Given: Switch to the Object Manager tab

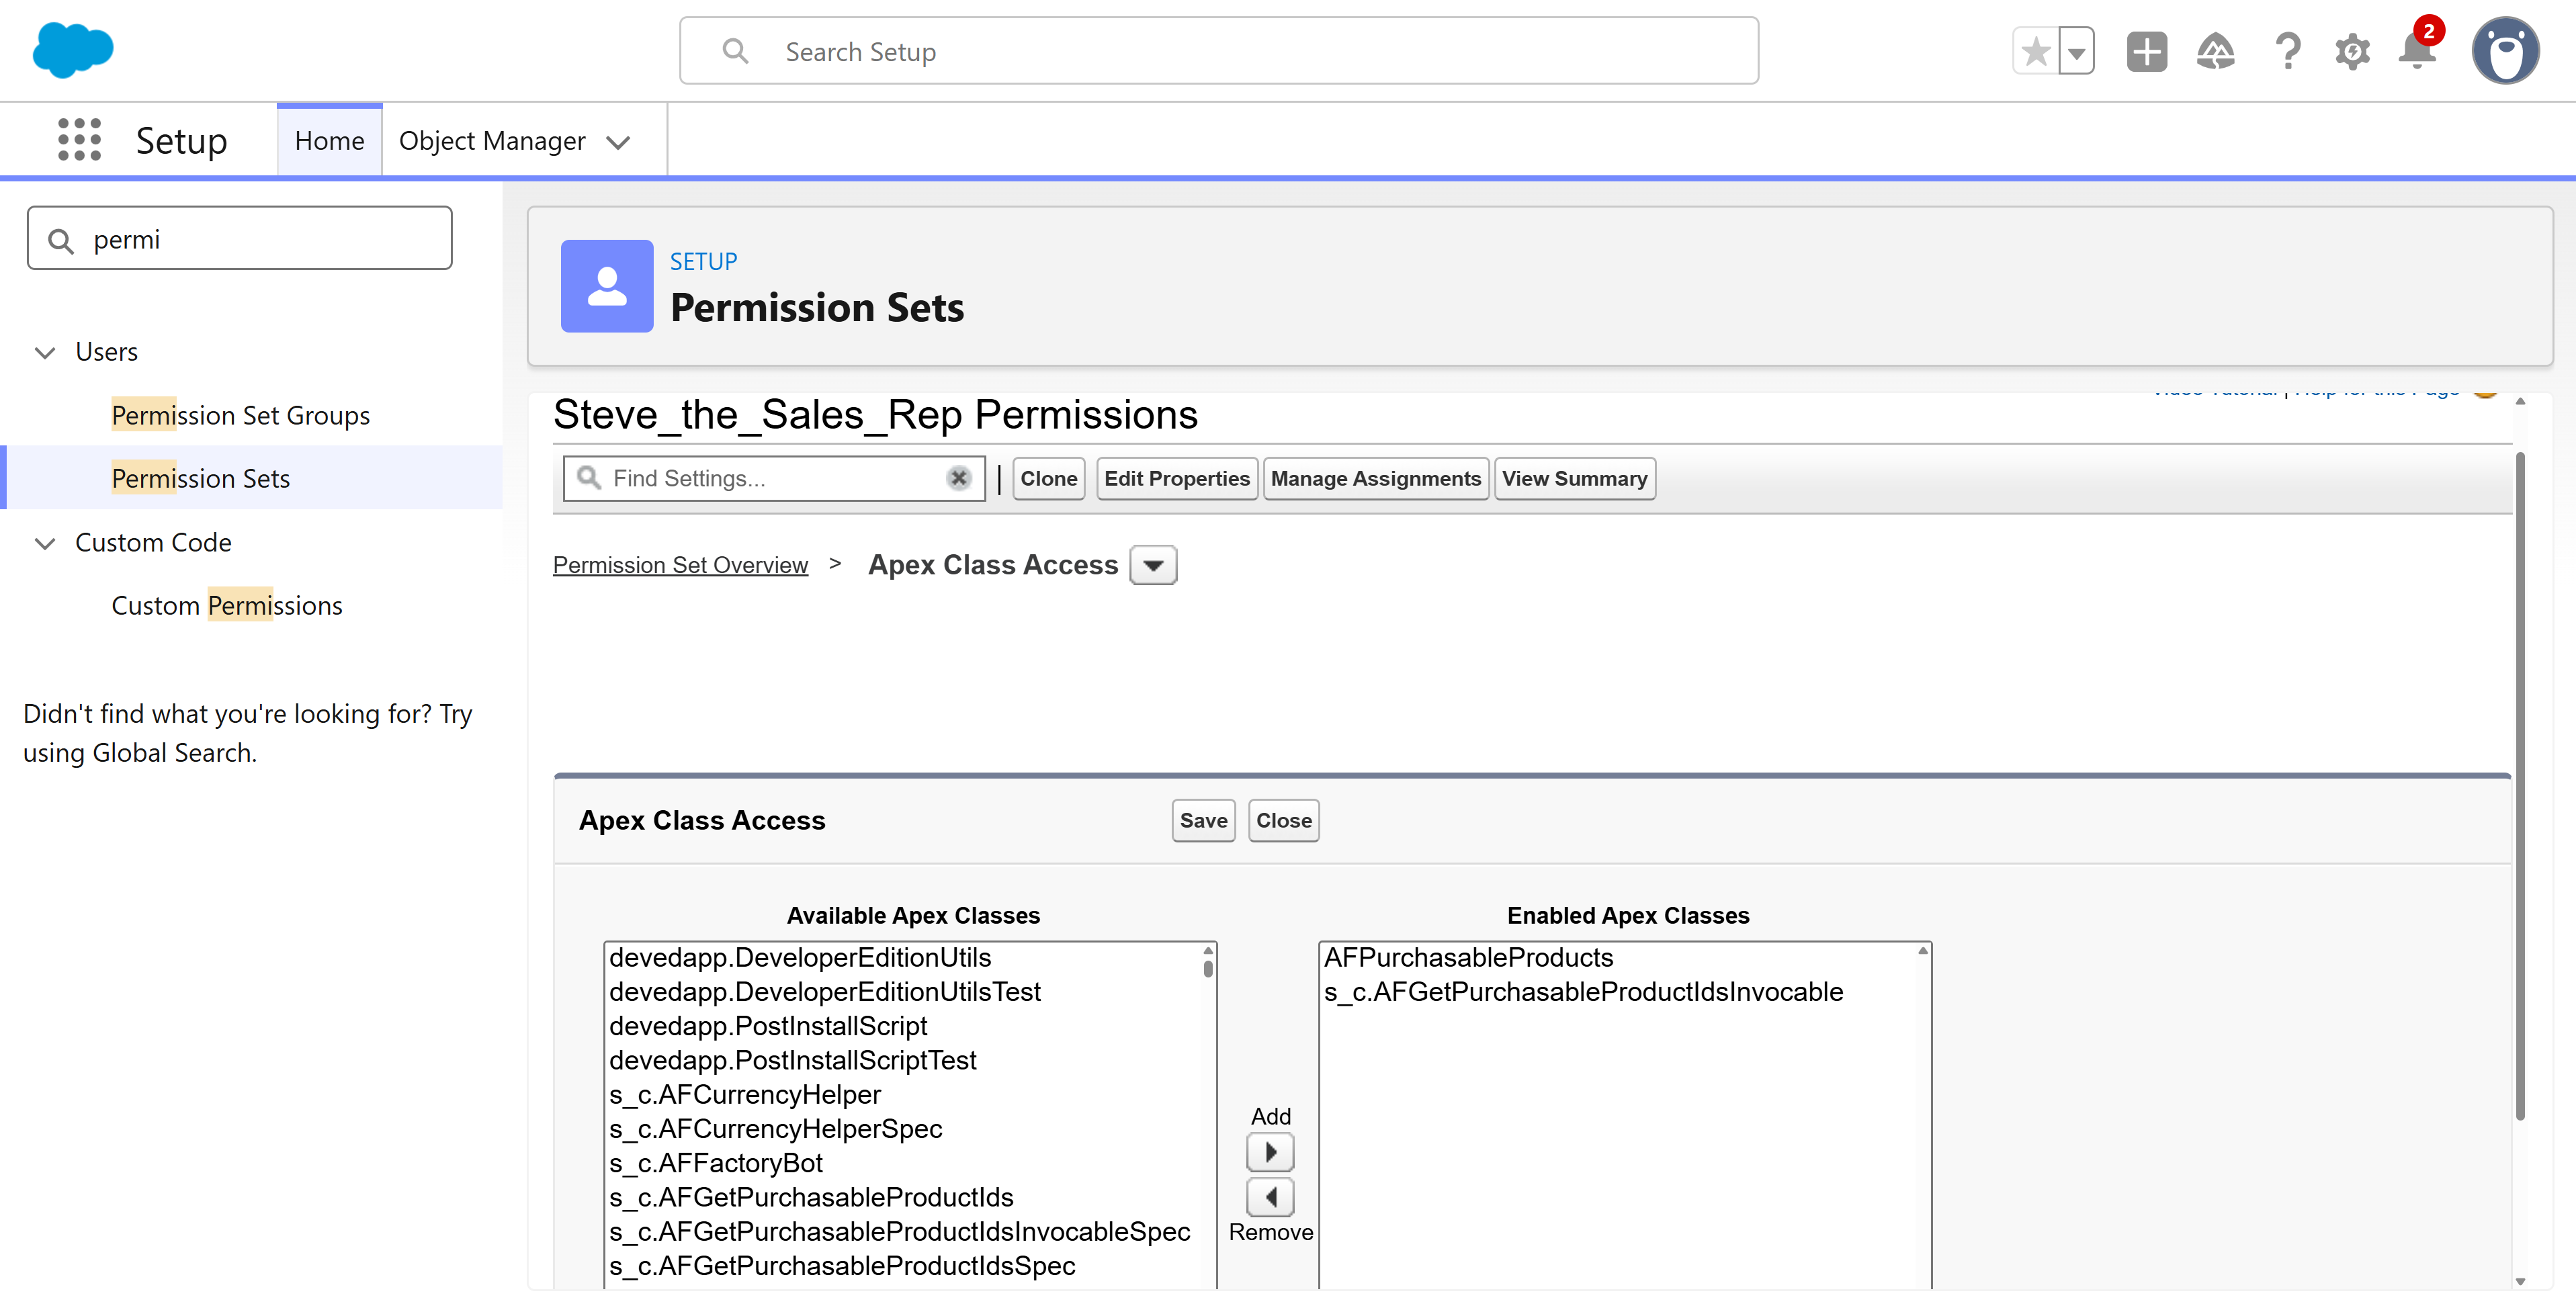Looking at the screenshot, I should coord(492,140).
